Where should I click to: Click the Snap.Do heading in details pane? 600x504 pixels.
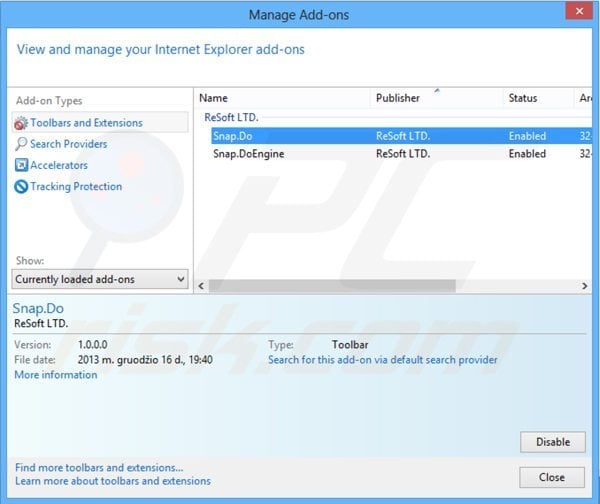point(38,308)
